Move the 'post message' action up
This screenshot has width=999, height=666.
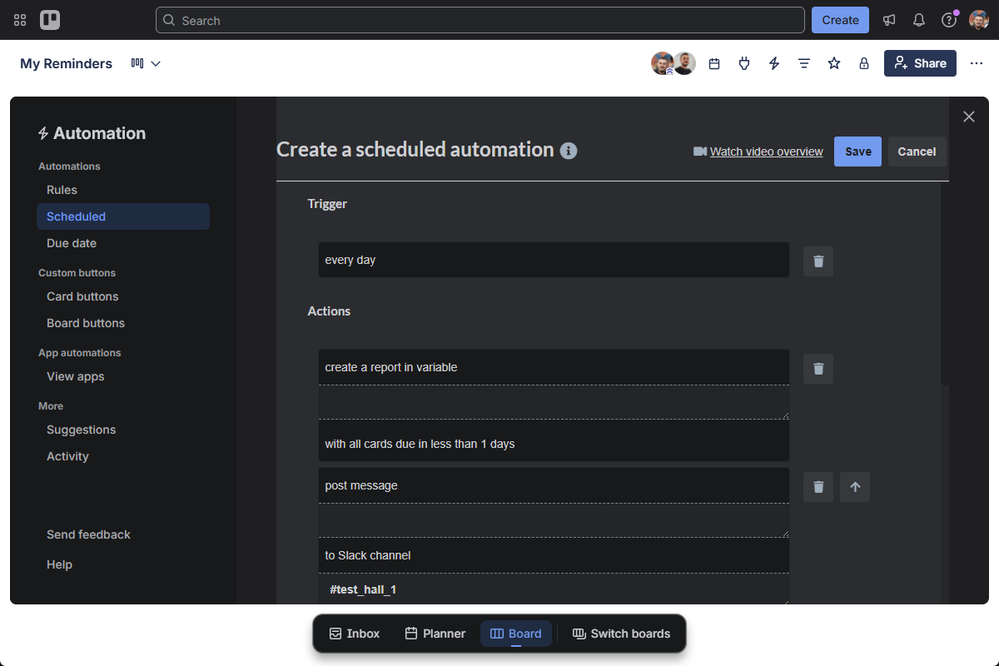pyautogui.click(x=855, y=487)
